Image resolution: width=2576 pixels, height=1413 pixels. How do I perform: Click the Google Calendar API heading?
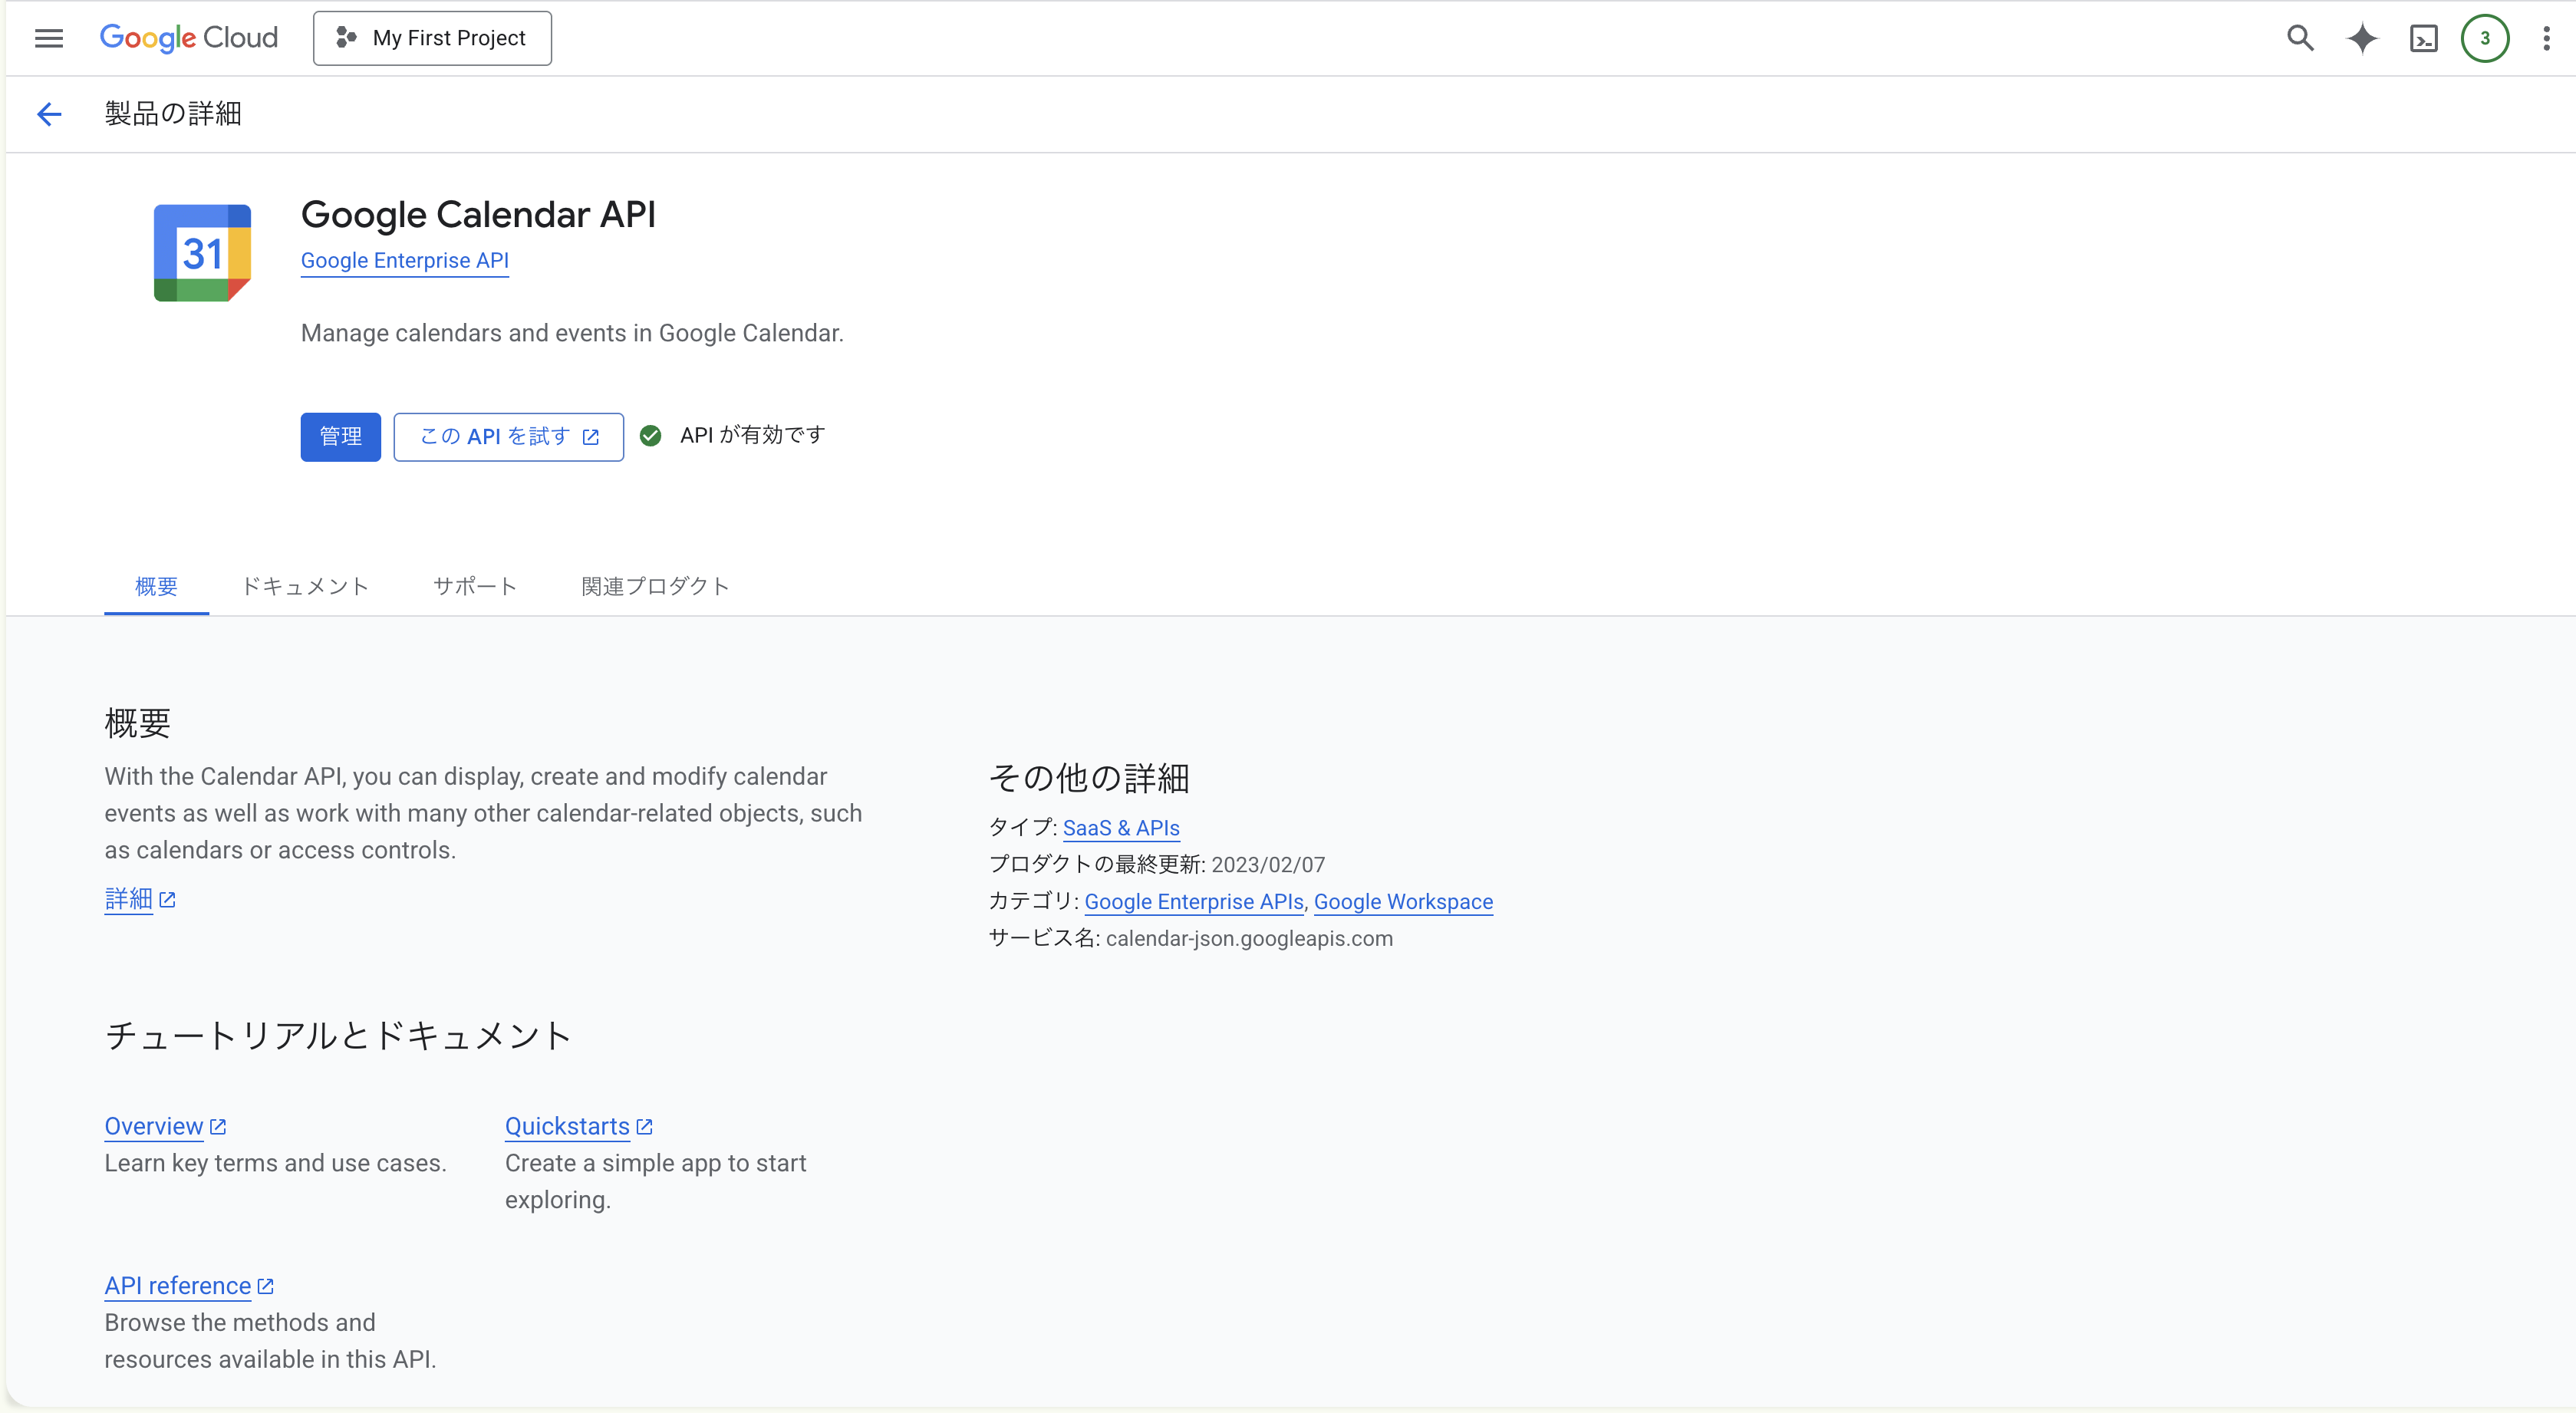pos(479,214)
